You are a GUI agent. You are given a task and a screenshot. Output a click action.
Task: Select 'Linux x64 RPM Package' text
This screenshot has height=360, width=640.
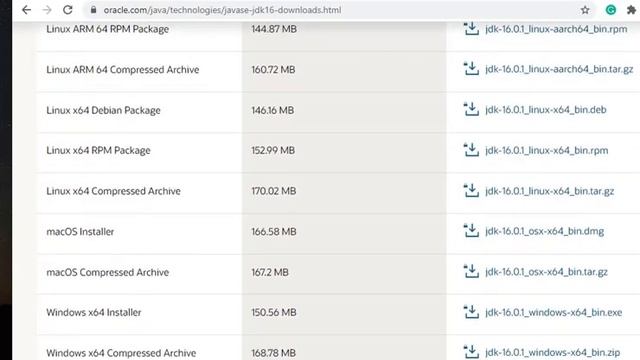98,150
